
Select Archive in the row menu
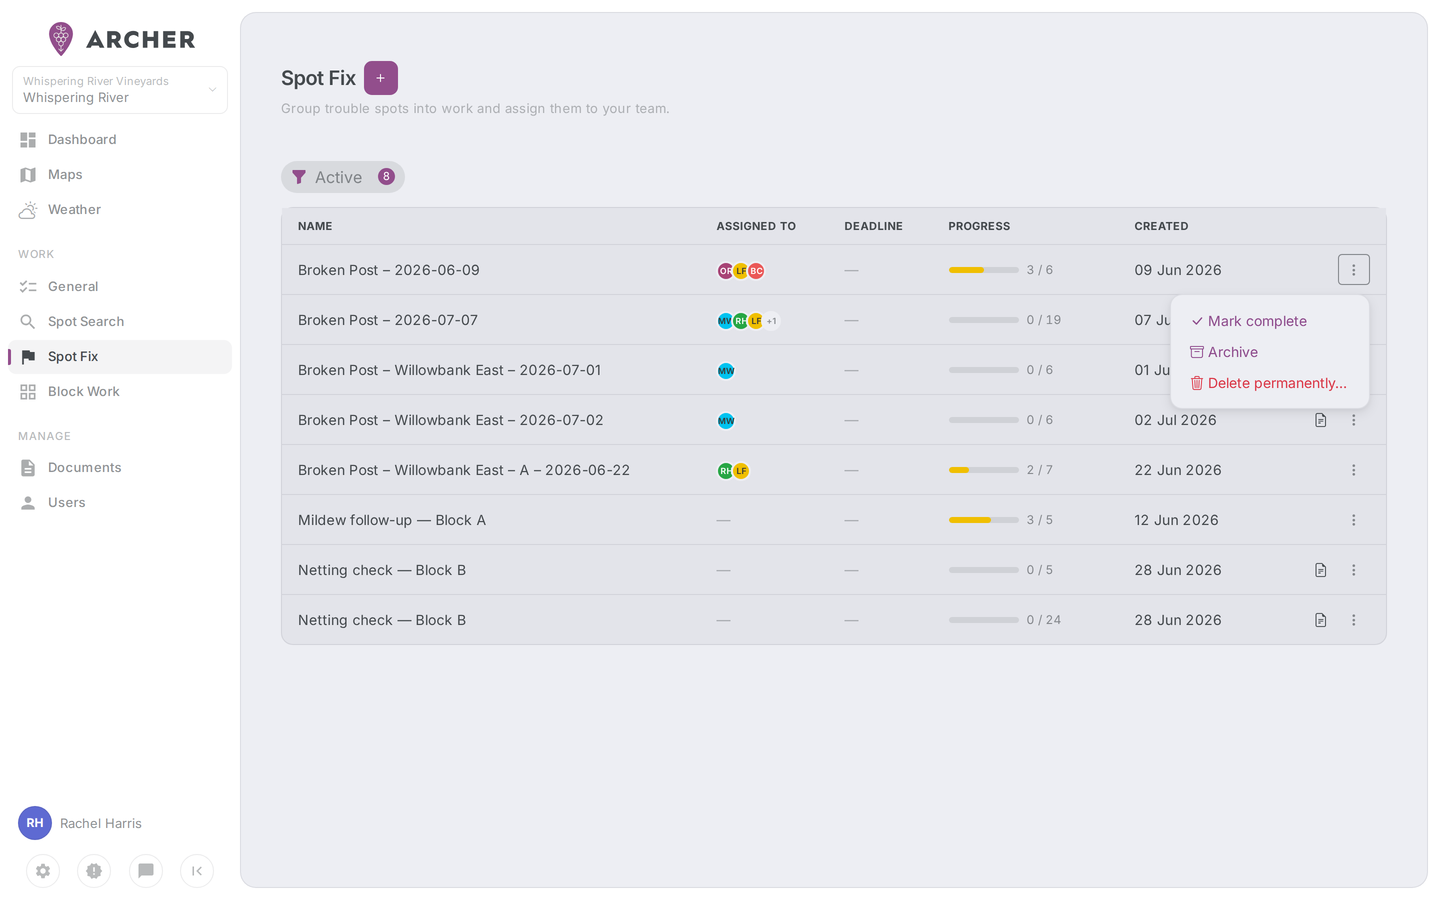[1270, 352]
